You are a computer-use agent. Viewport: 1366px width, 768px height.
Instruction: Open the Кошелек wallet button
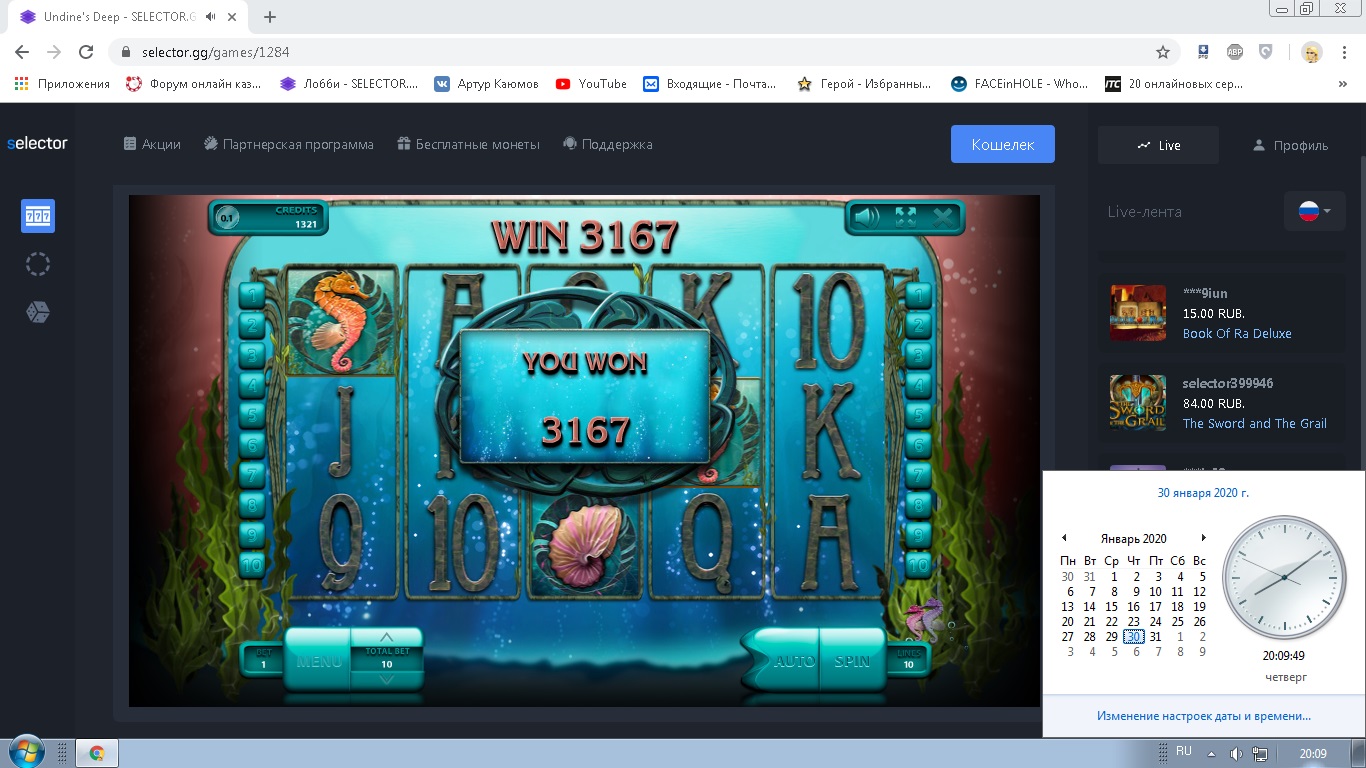click(1003, 144)
